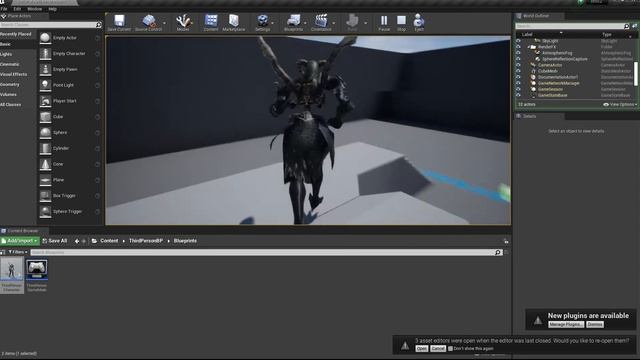Click Cancel on asset editors prompt

(x=438, y=349)
